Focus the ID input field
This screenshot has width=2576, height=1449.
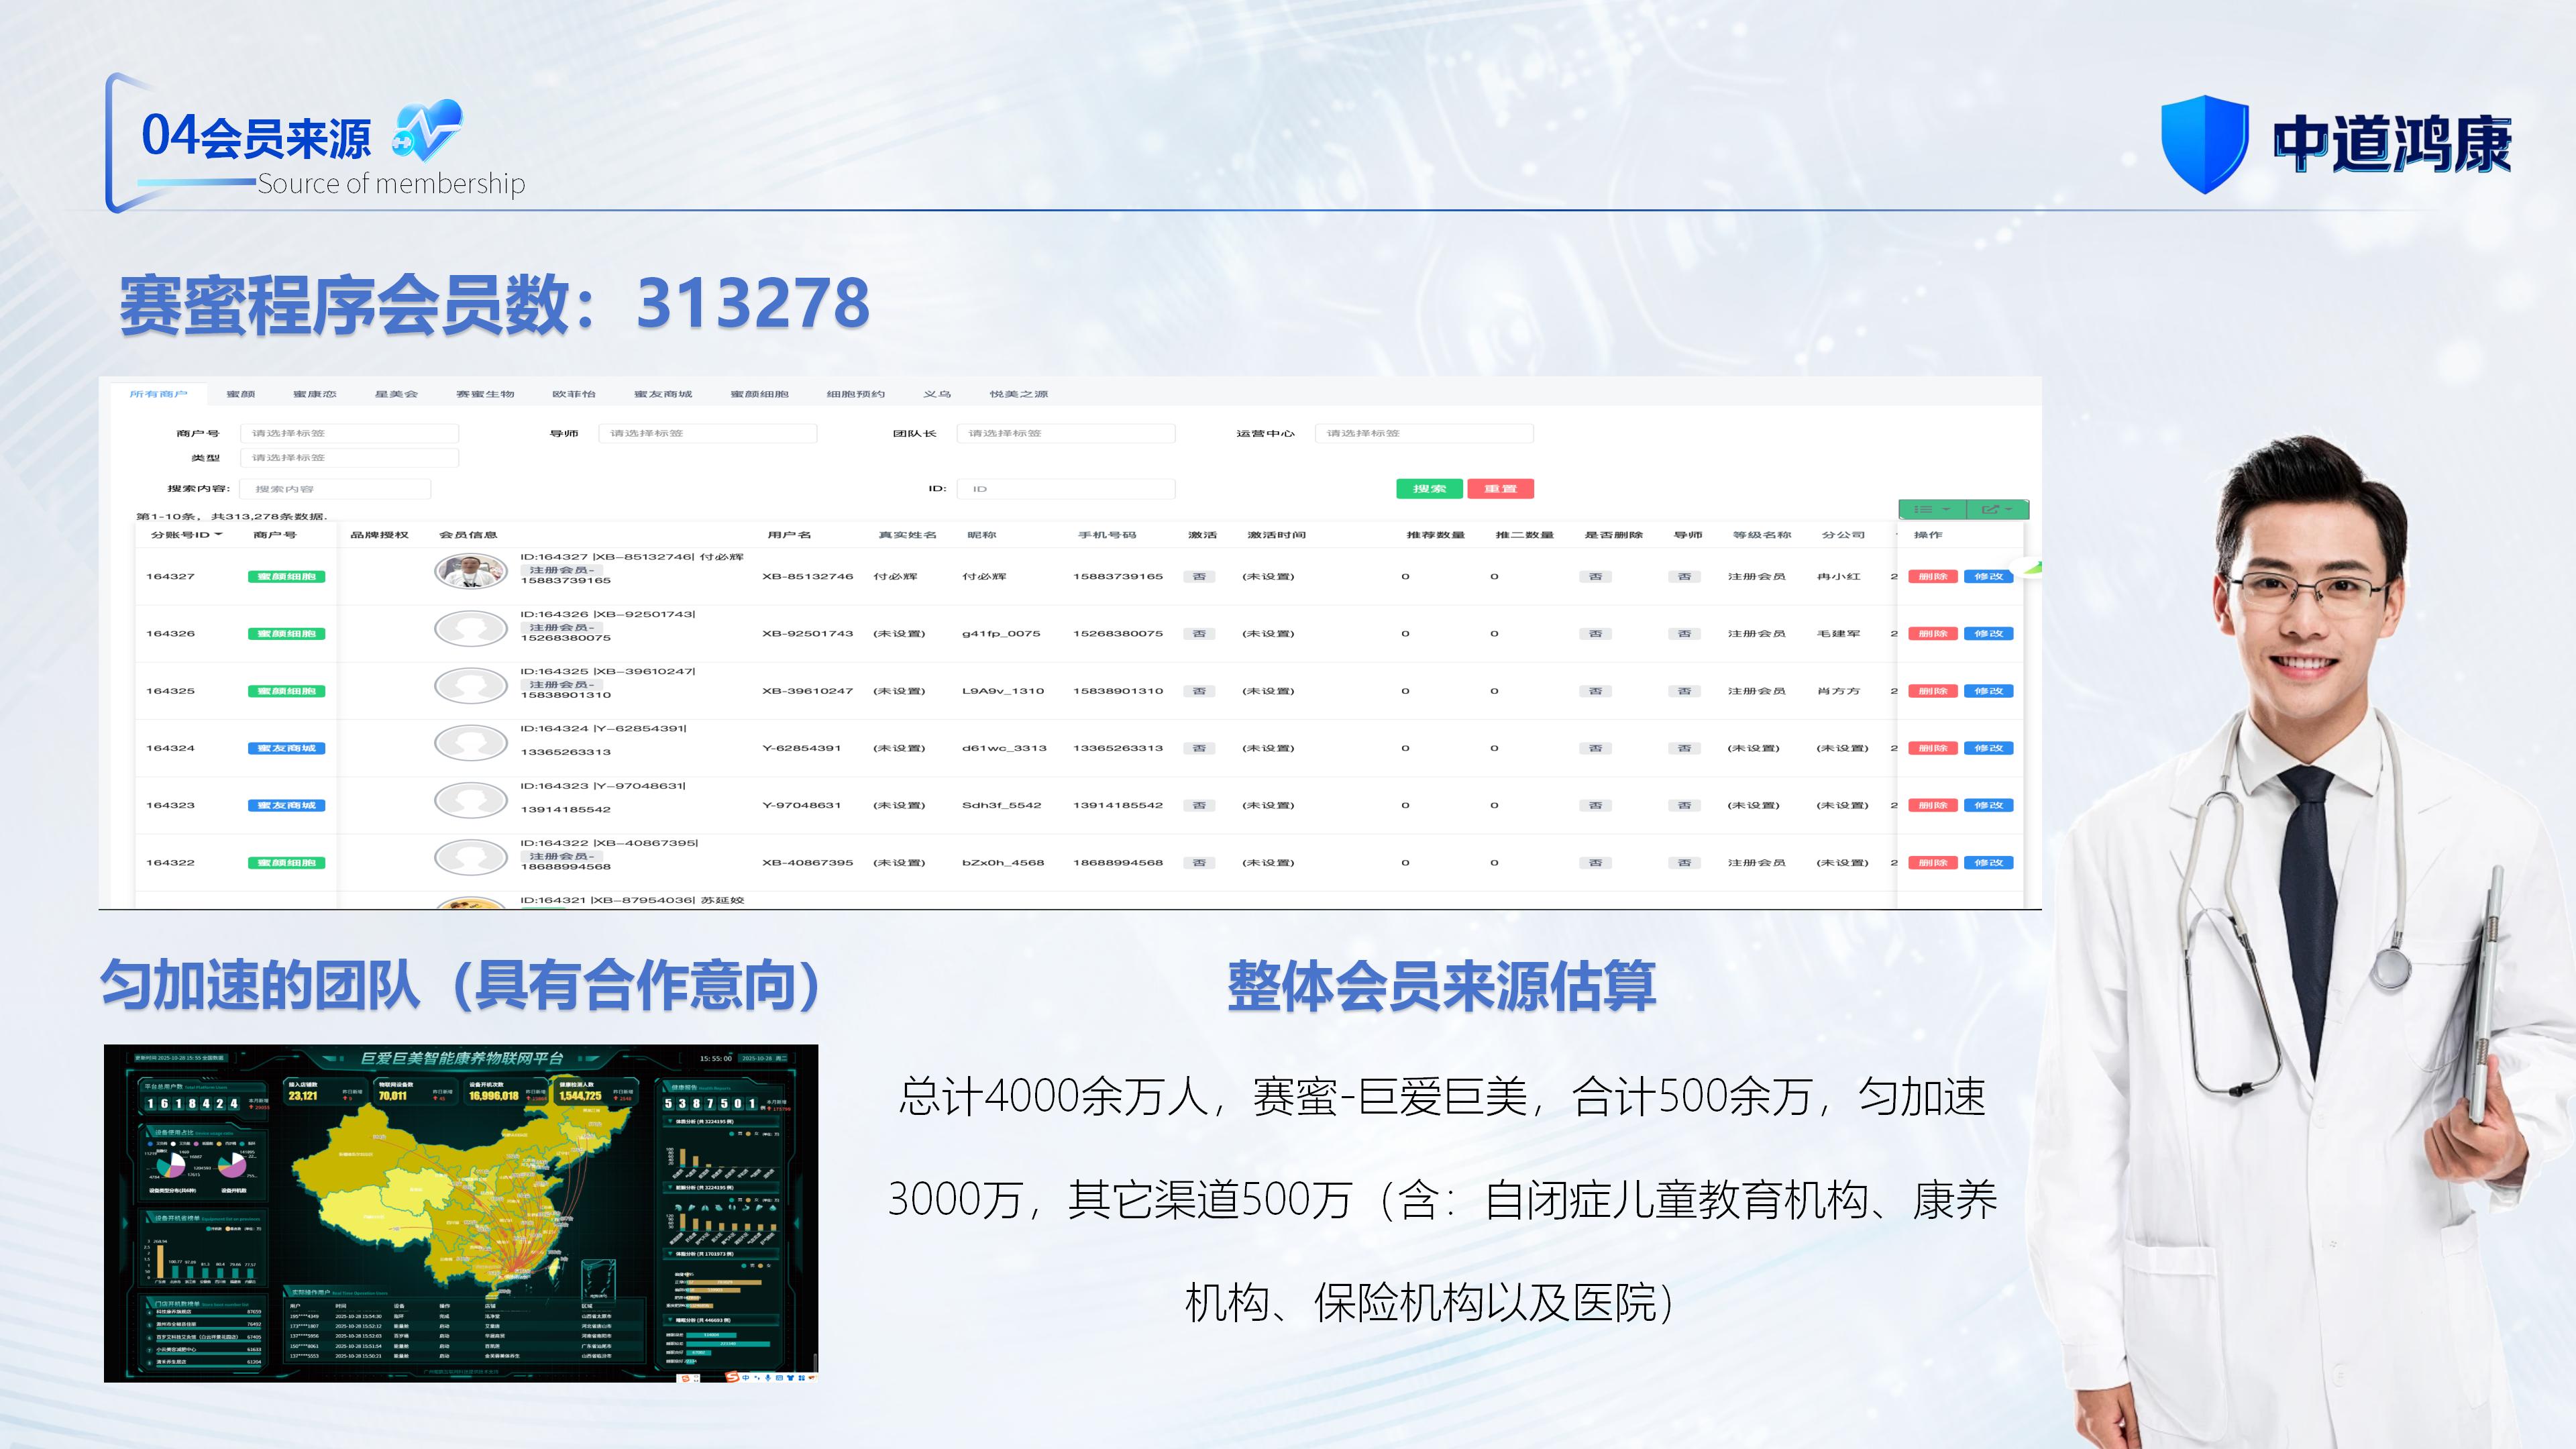pos(1066,489)
